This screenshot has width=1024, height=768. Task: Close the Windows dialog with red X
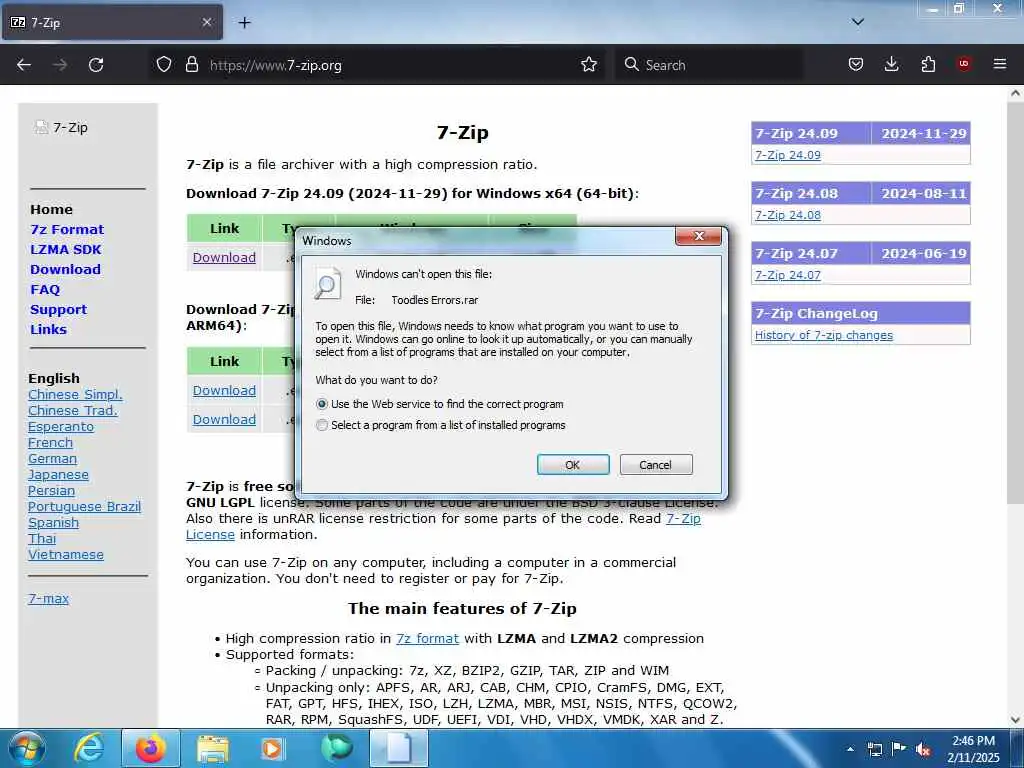pyautogui.click(x=698, y=236)
